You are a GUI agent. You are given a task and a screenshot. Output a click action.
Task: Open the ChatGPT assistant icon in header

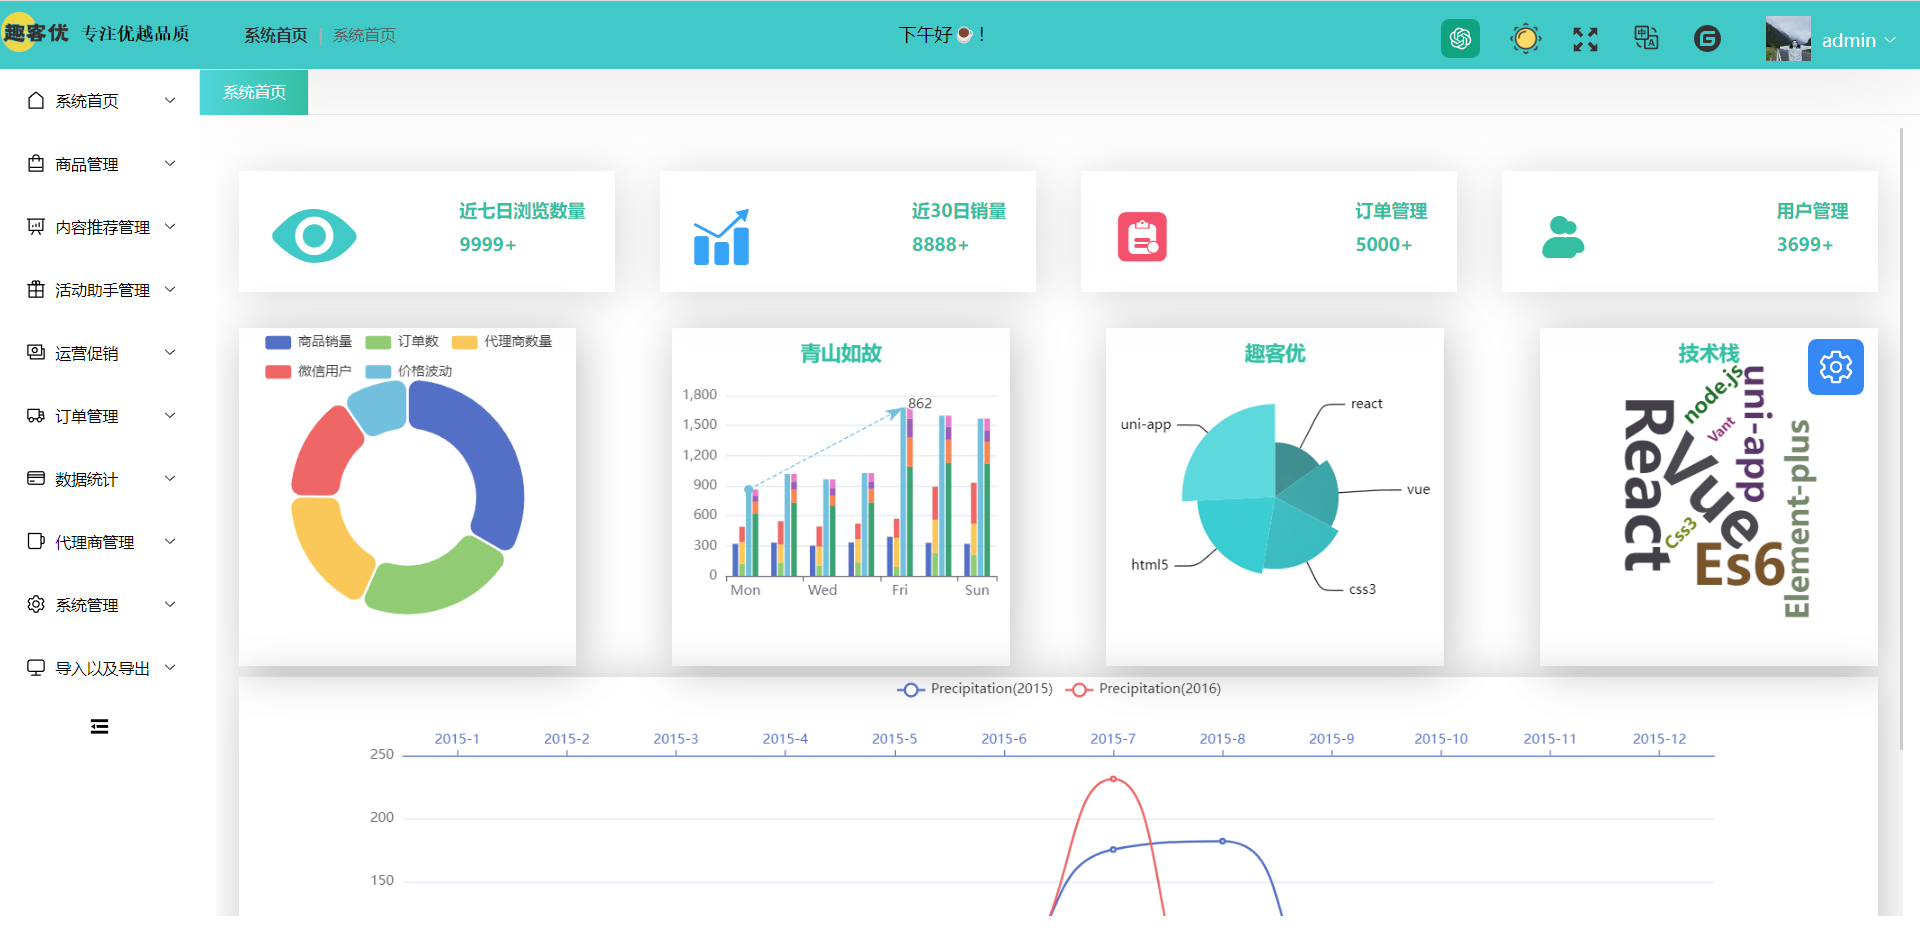coord(1460,39)
